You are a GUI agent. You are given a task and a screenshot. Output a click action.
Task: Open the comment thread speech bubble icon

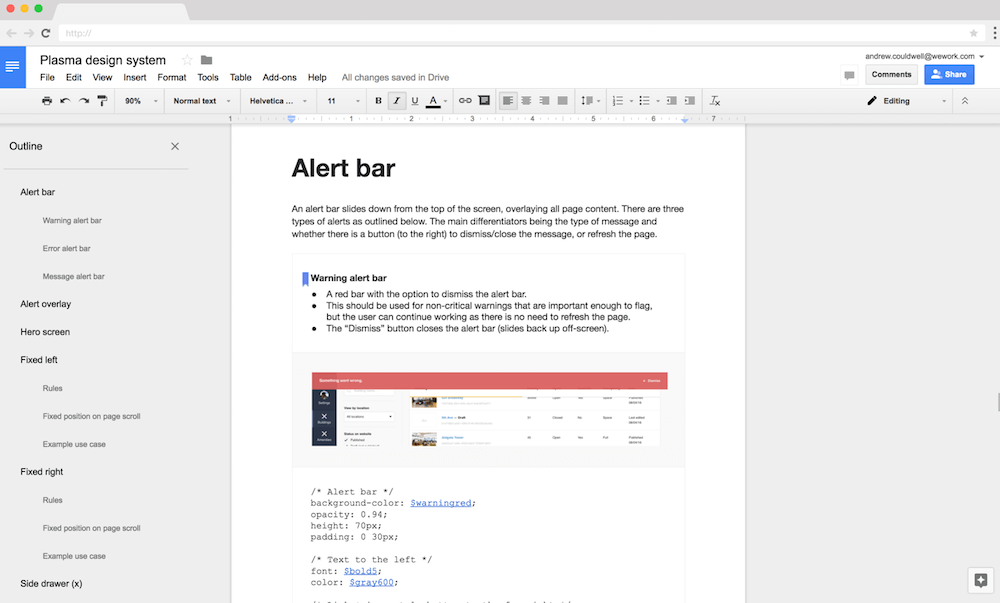tap(849, 75)
